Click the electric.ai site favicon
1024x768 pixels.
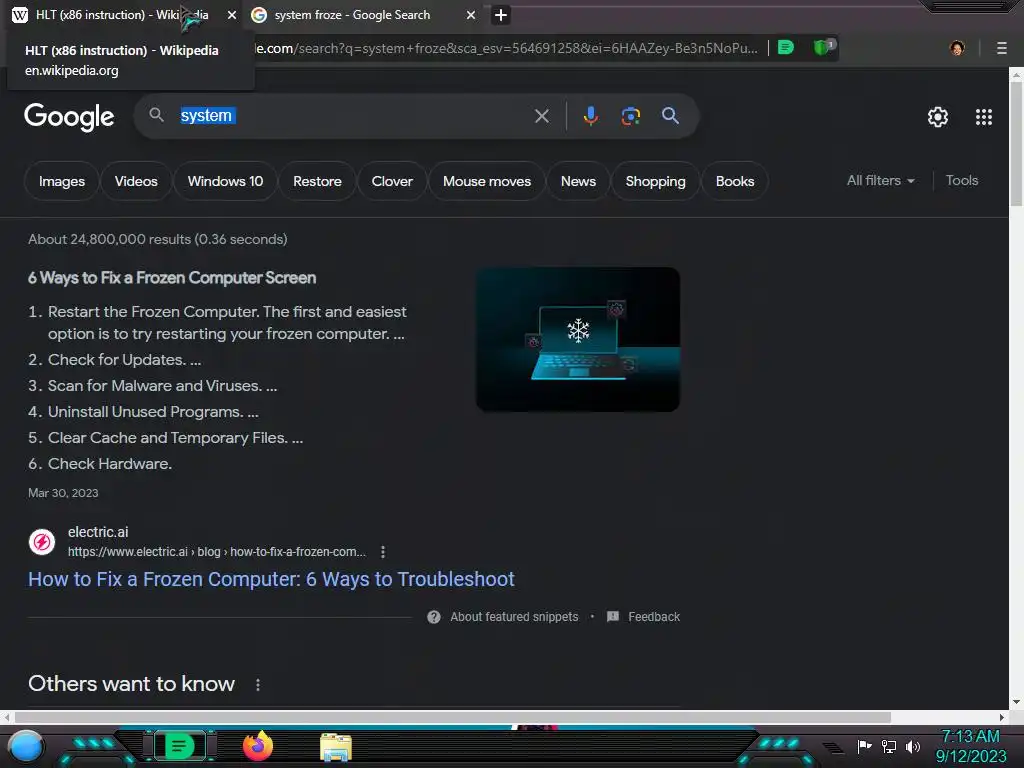point(42,541)
